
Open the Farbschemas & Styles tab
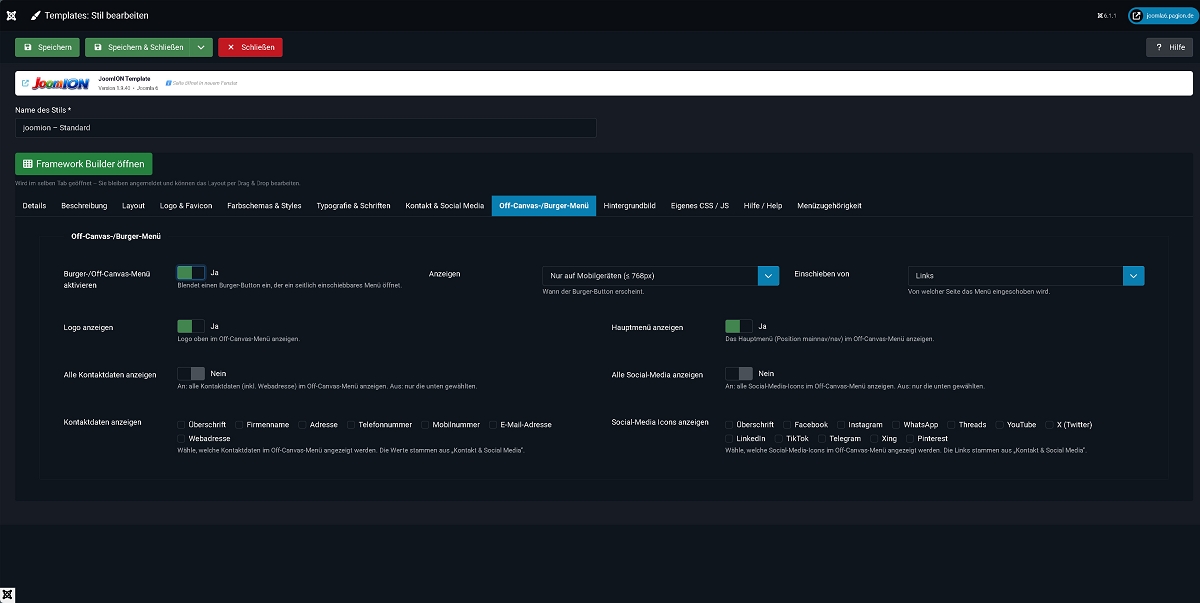click(x=264, y=206)
